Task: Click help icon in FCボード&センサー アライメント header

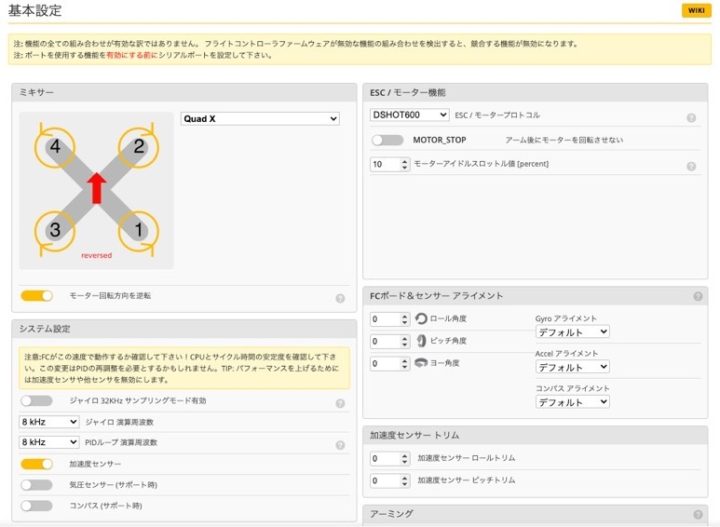Action: pyautogui.click(x=697, y=296)
